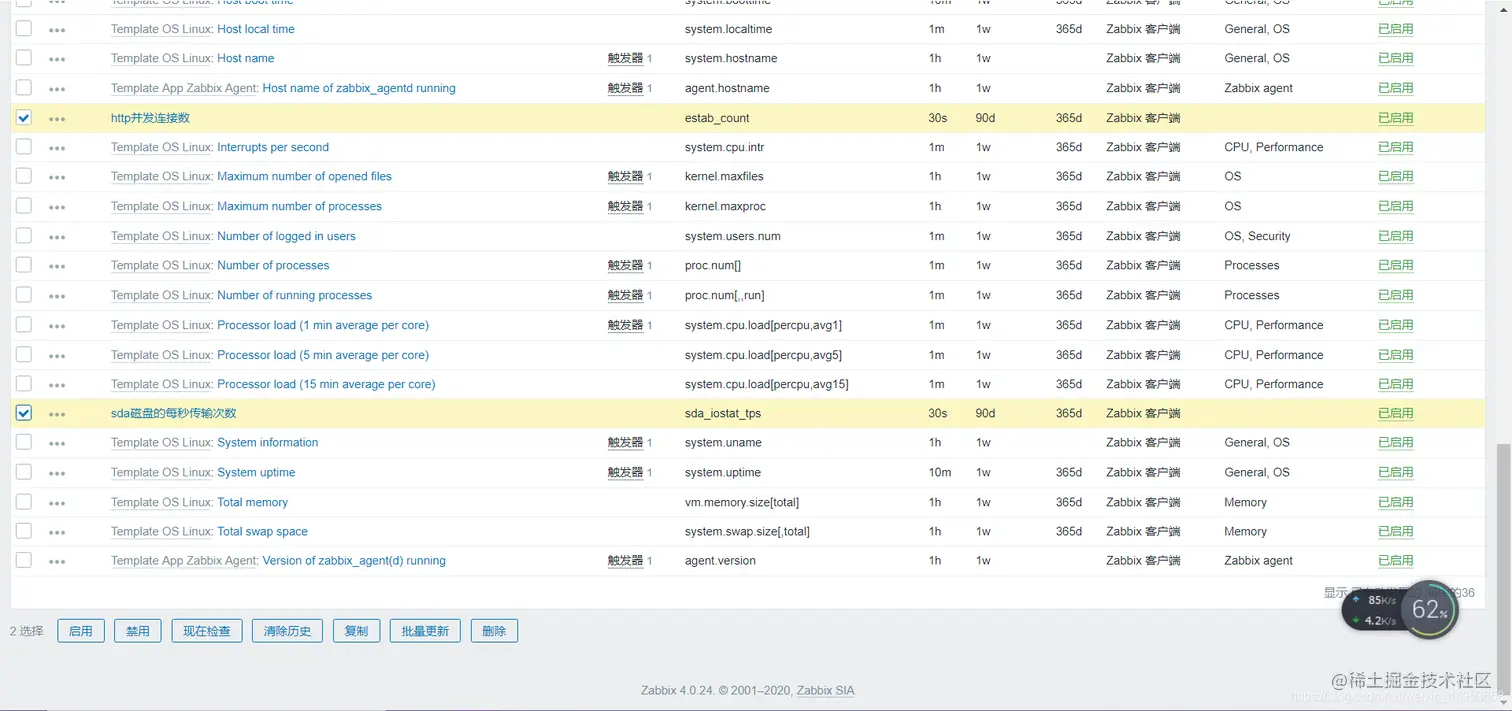The width and height of the screenshot is (1512, 711).
Task: Click the 删除 button
Action: [x=494, y=631]
